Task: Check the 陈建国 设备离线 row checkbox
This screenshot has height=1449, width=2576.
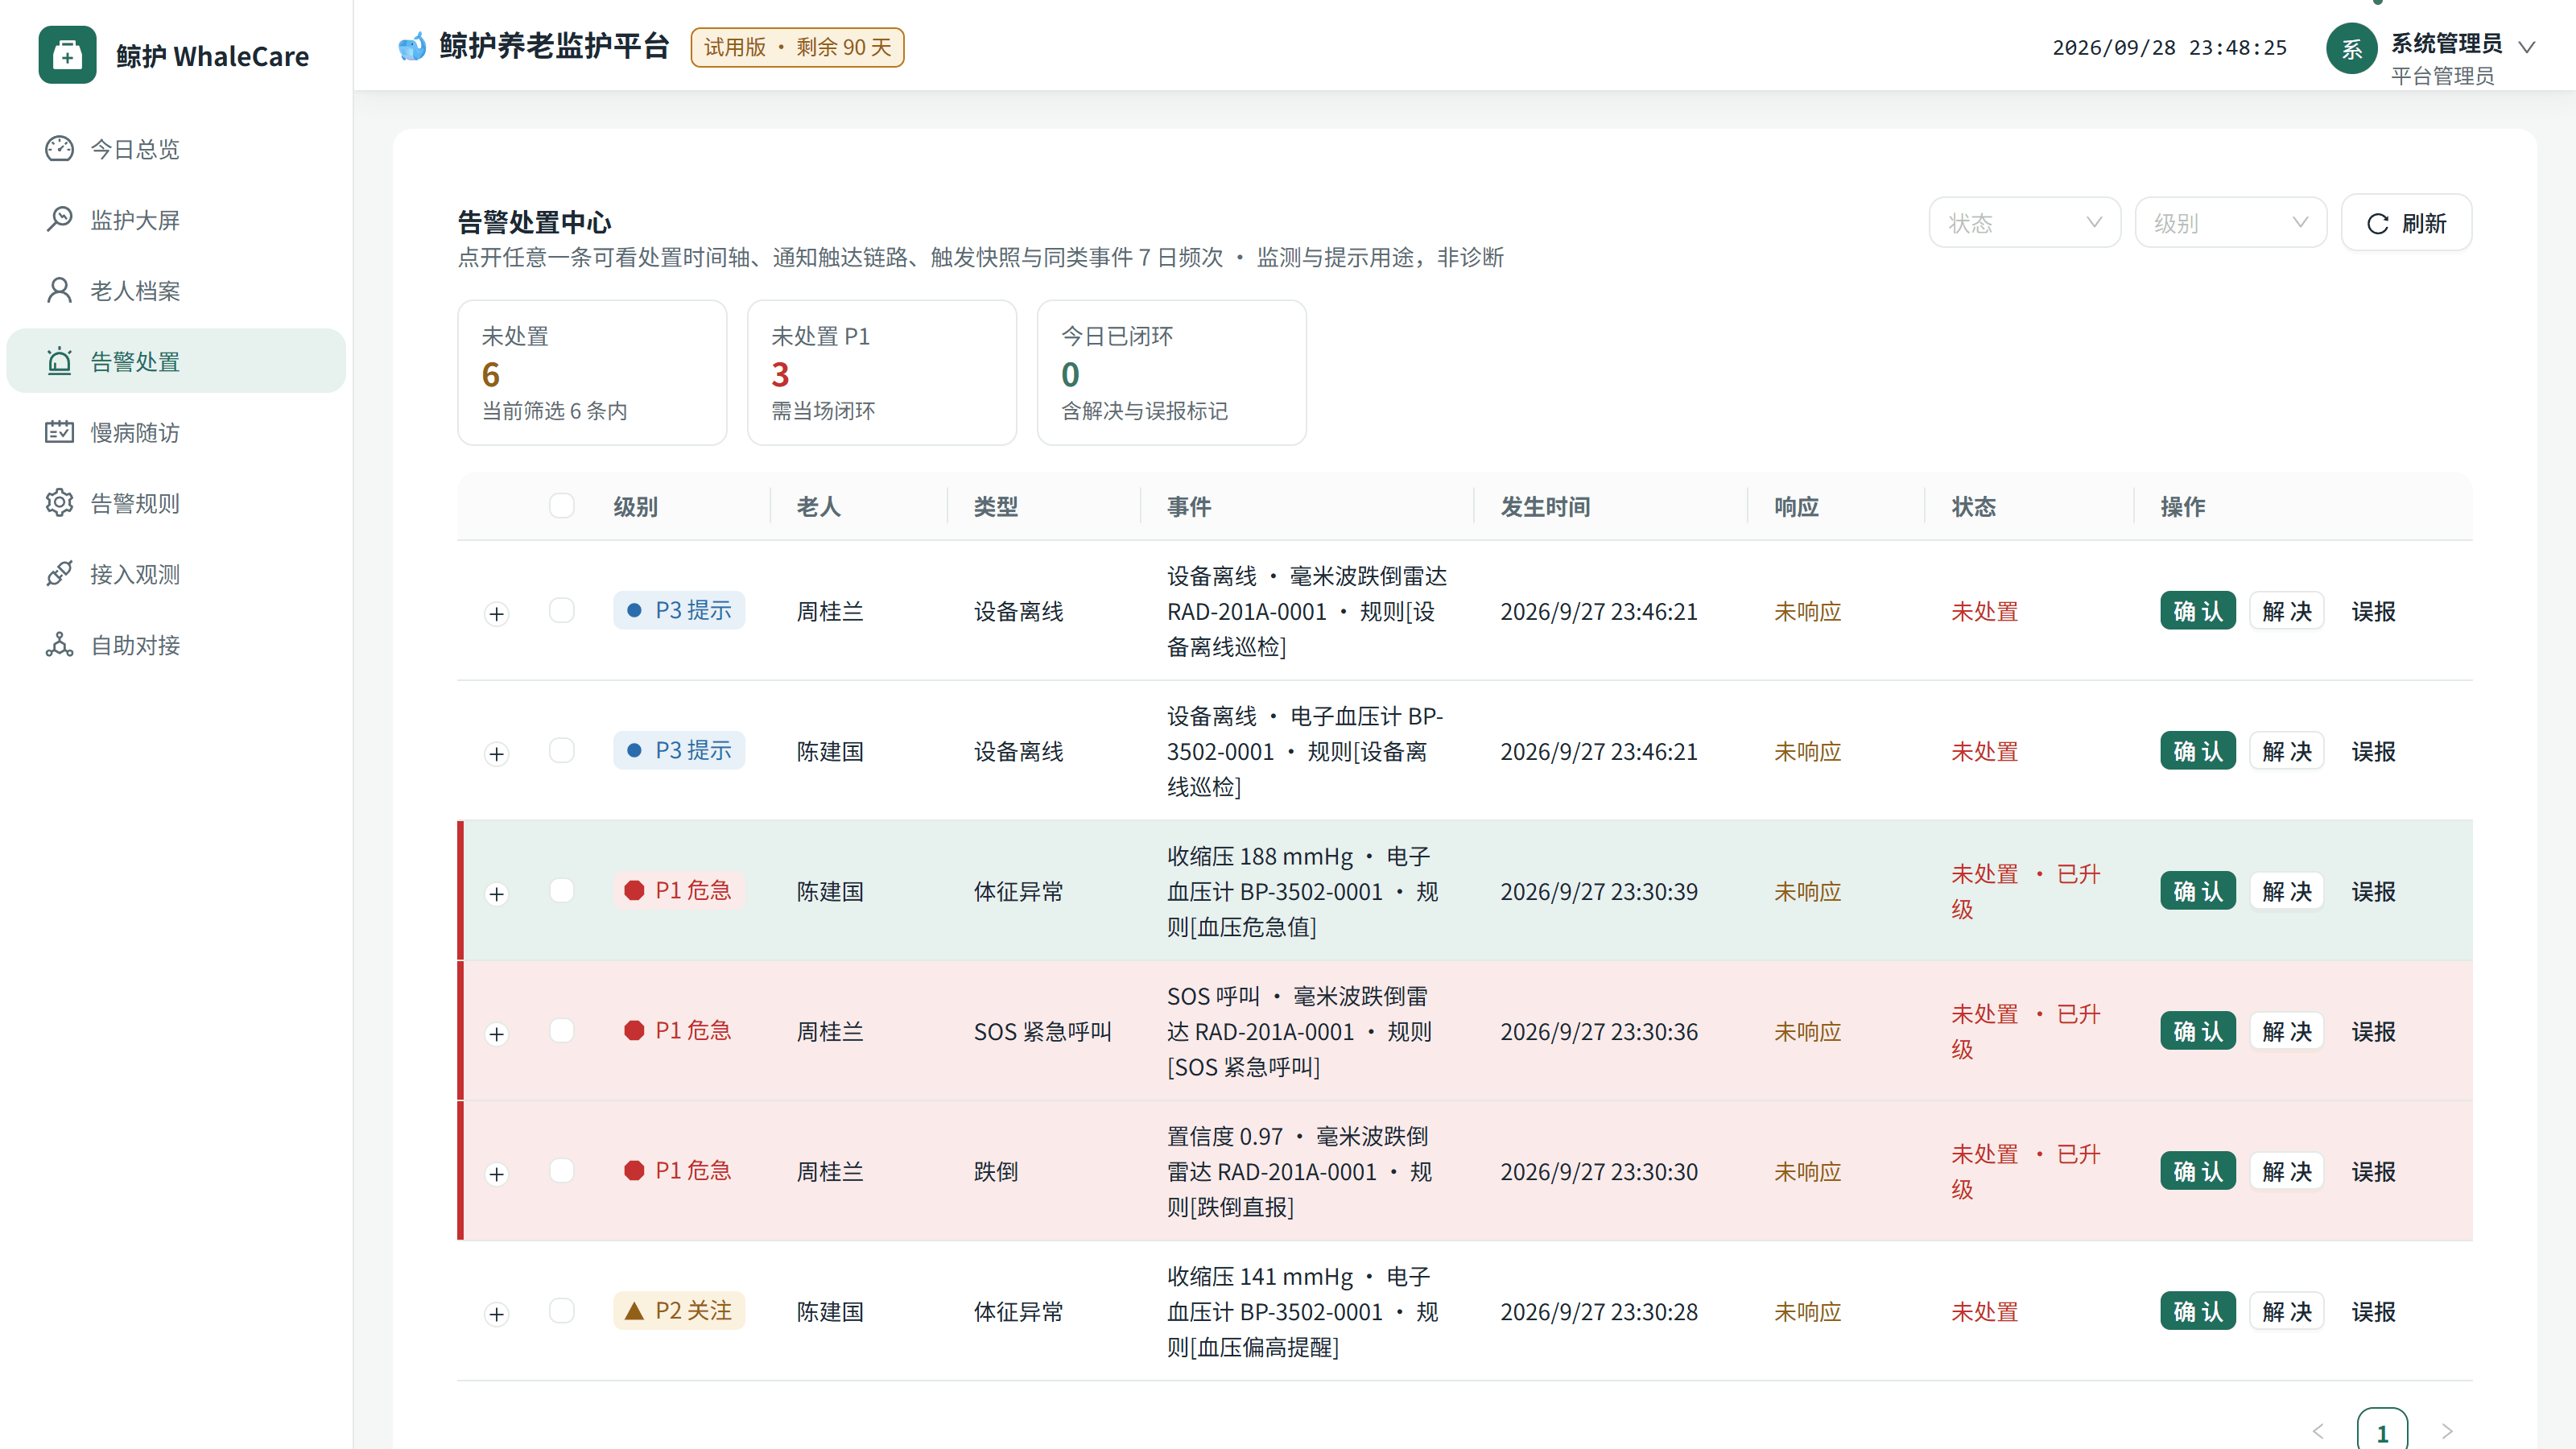Action: [562, 751]
